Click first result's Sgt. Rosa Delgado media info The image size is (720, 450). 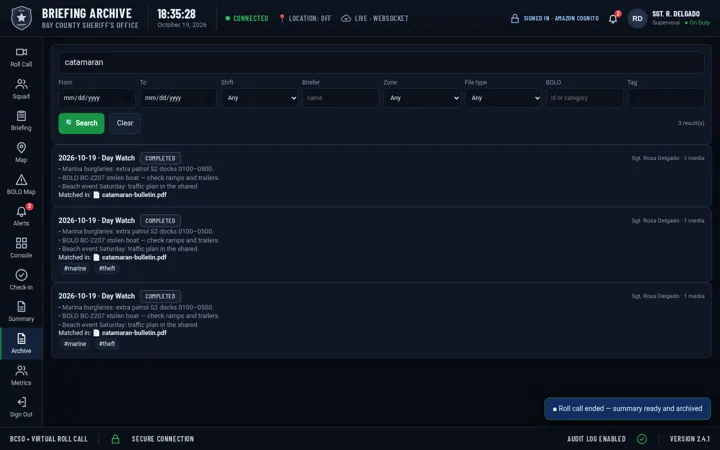(x=668, y=158)
